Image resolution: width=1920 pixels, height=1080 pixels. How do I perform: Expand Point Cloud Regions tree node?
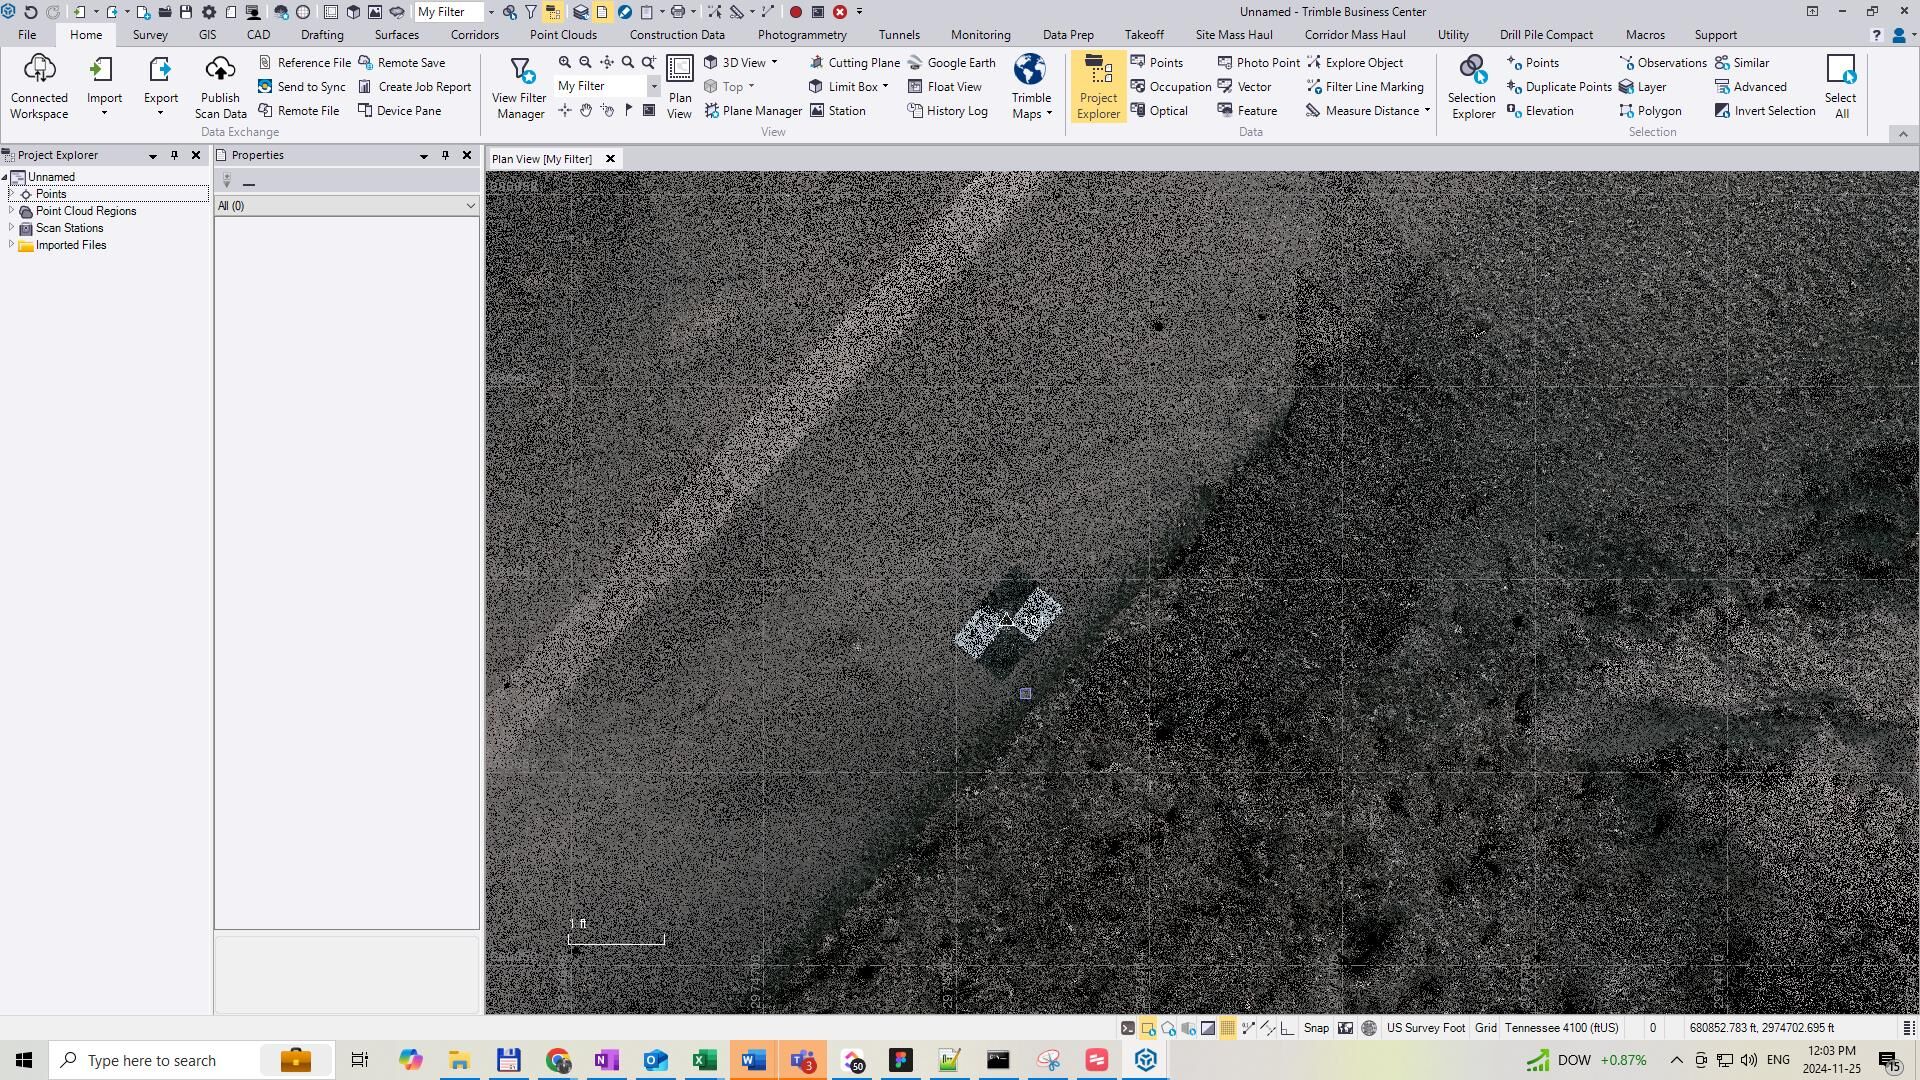11,211
